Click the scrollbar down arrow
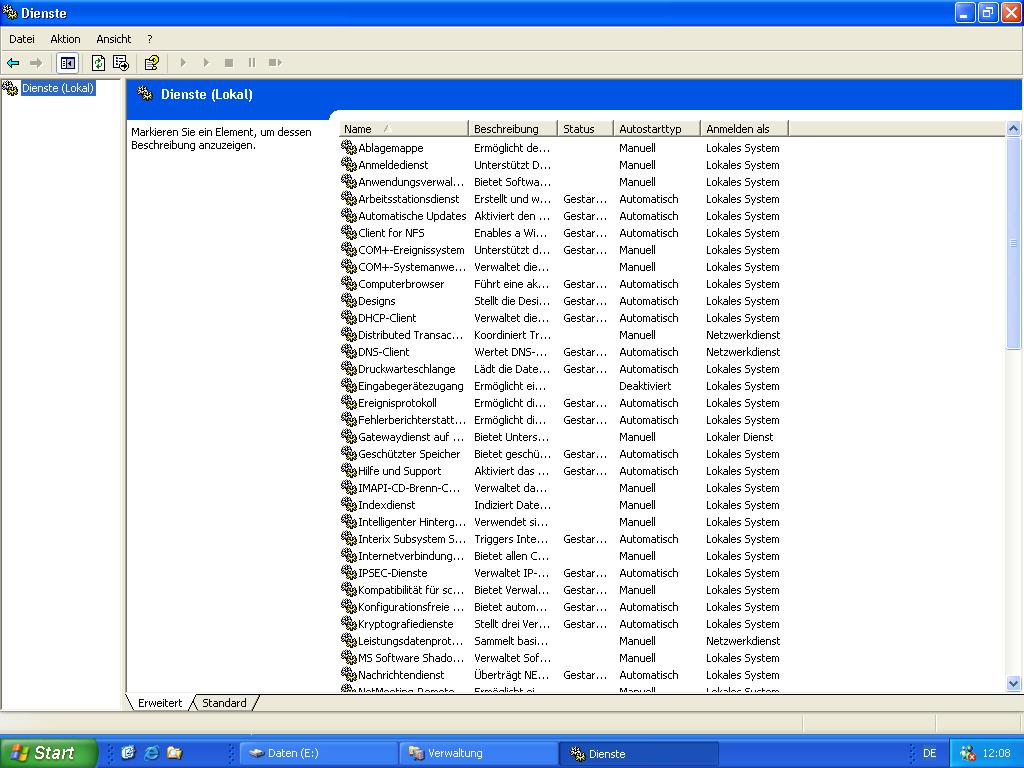Screen dimensions: 1024x768 point(1014,684)
